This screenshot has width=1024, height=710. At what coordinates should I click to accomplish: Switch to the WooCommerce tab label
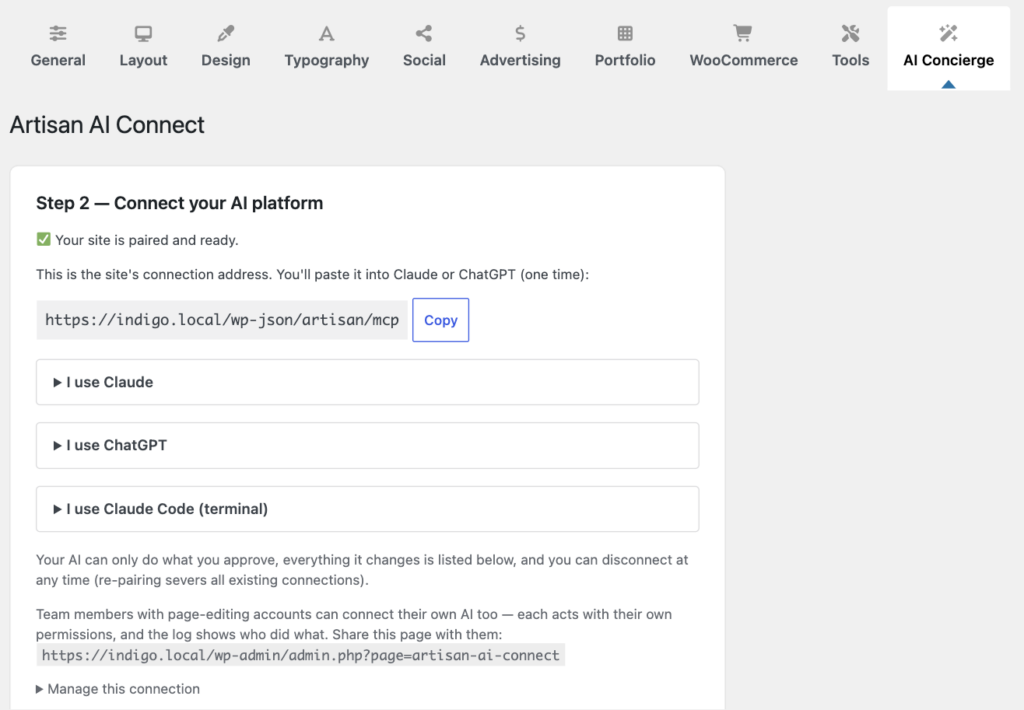[743, 60]
